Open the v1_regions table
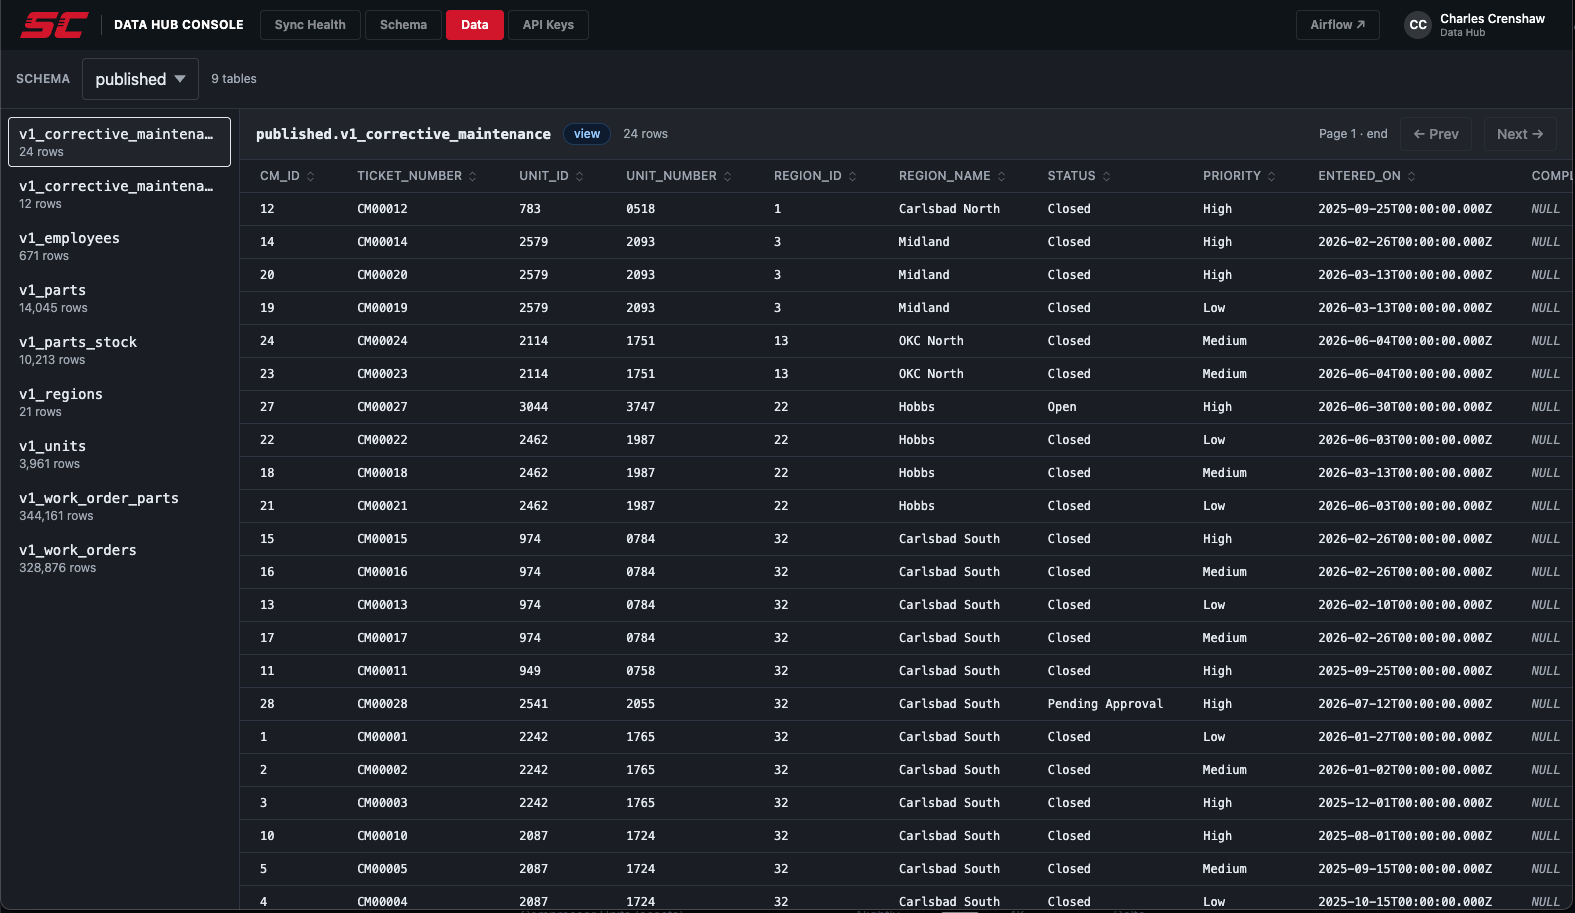 click(x=119, y=402)
